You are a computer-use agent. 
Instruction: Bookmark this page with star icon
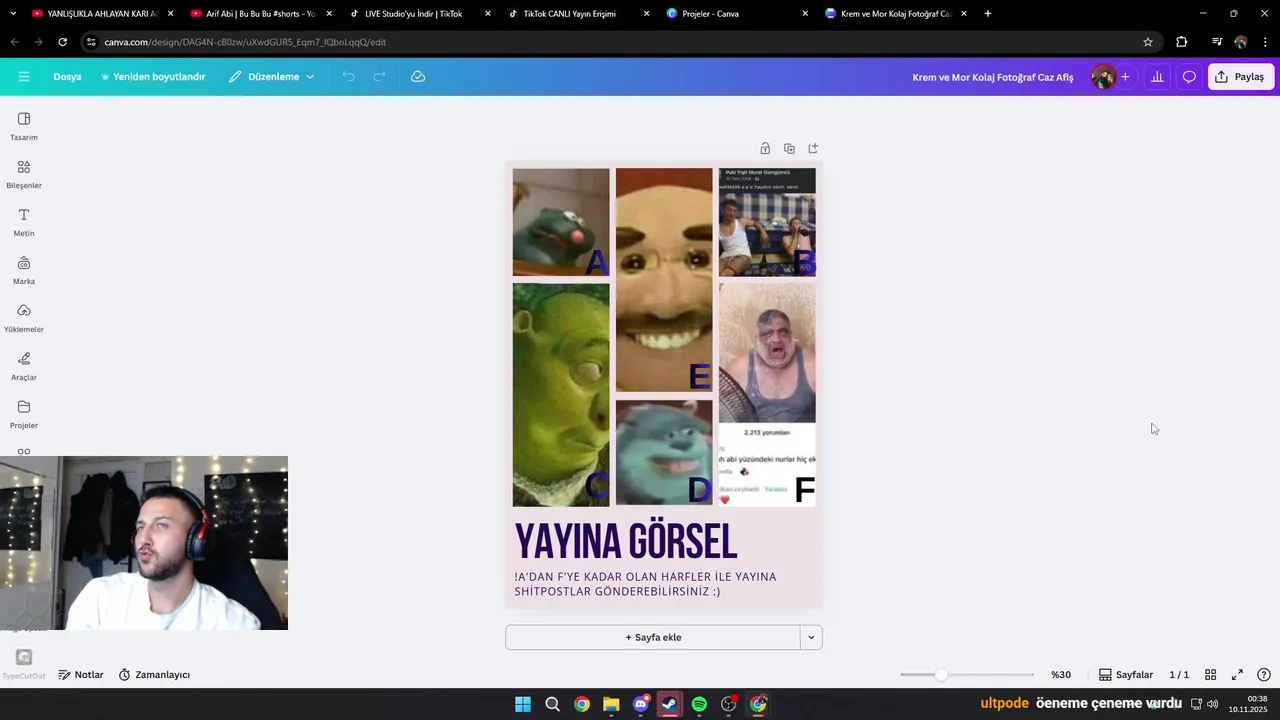coord(1148,42)
